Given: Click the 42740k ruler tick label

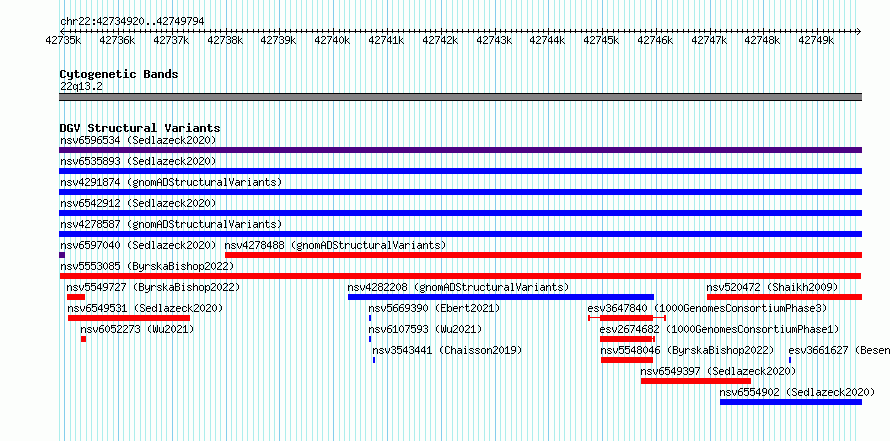Looking at the screenshot, I should 332,40.
